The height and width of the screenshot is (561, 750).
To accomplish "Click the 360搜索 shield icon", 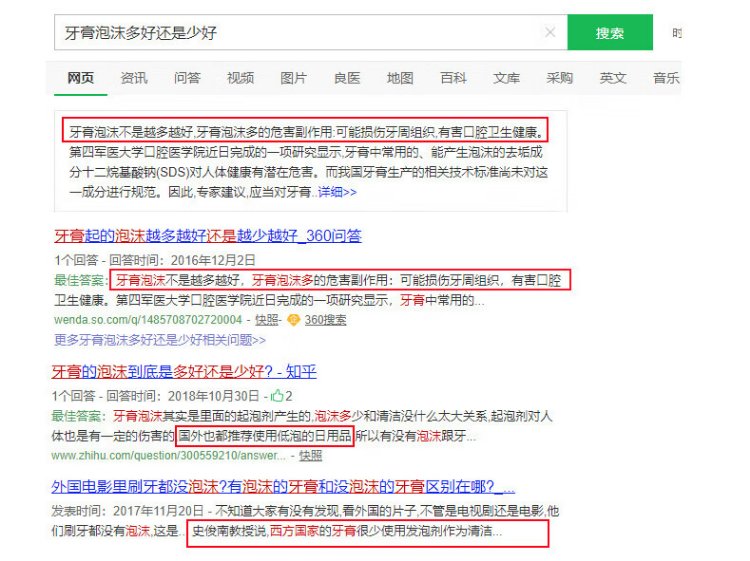I will click(x=293, y=320).
